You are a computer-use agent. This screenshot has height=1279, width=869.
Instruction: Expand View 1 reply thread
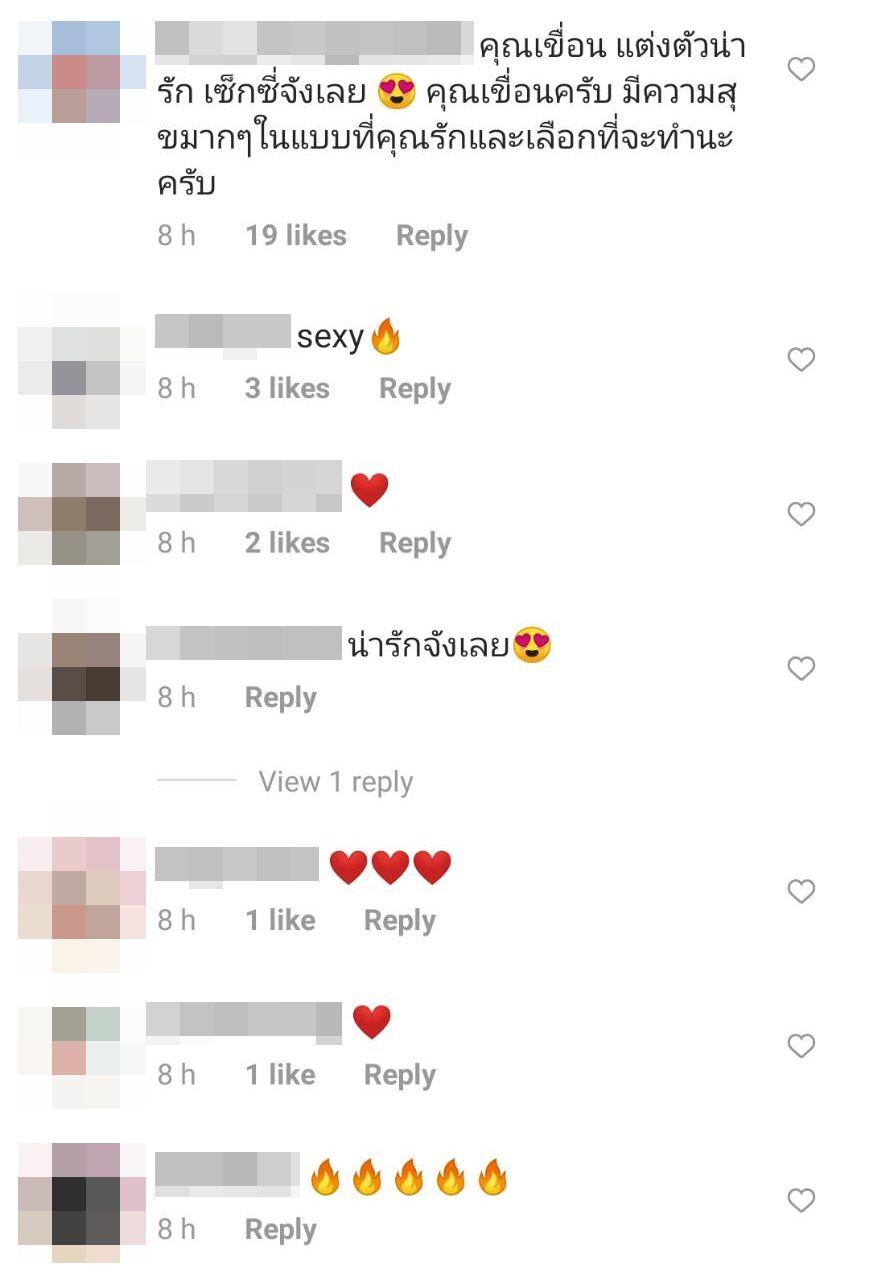[x=336, y=782]
